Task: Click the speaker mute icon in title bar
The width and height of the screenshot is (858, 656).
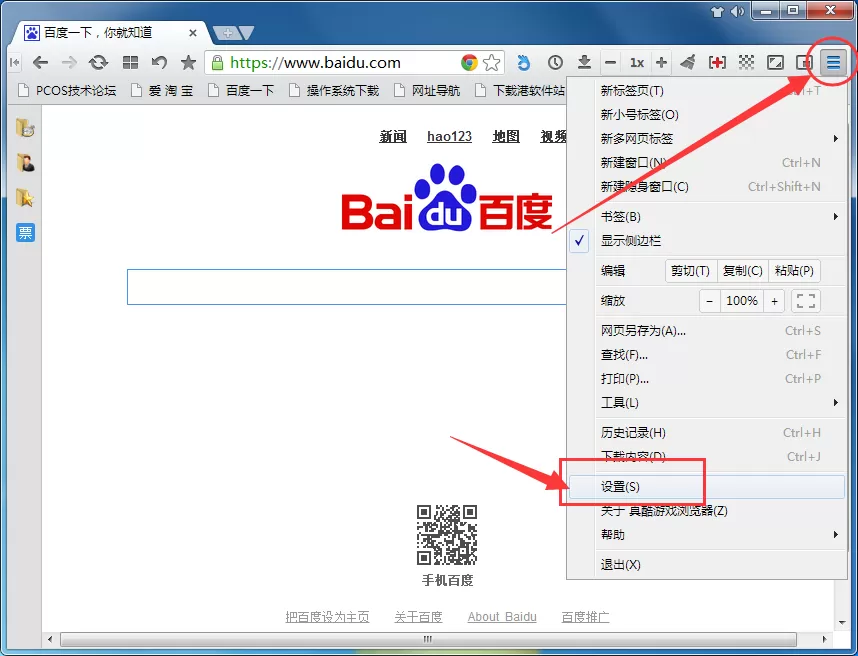Action: pos(738,11)
